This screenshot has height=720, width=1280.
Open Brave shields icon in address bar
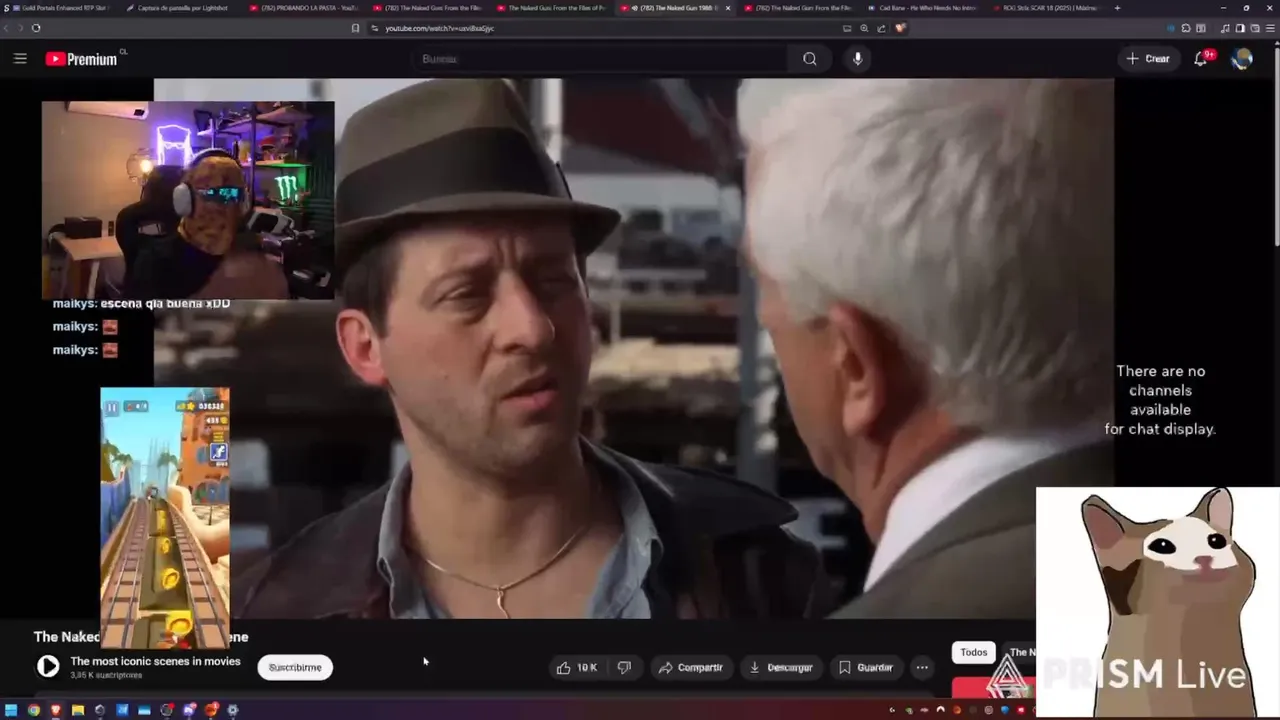point(900,28)
